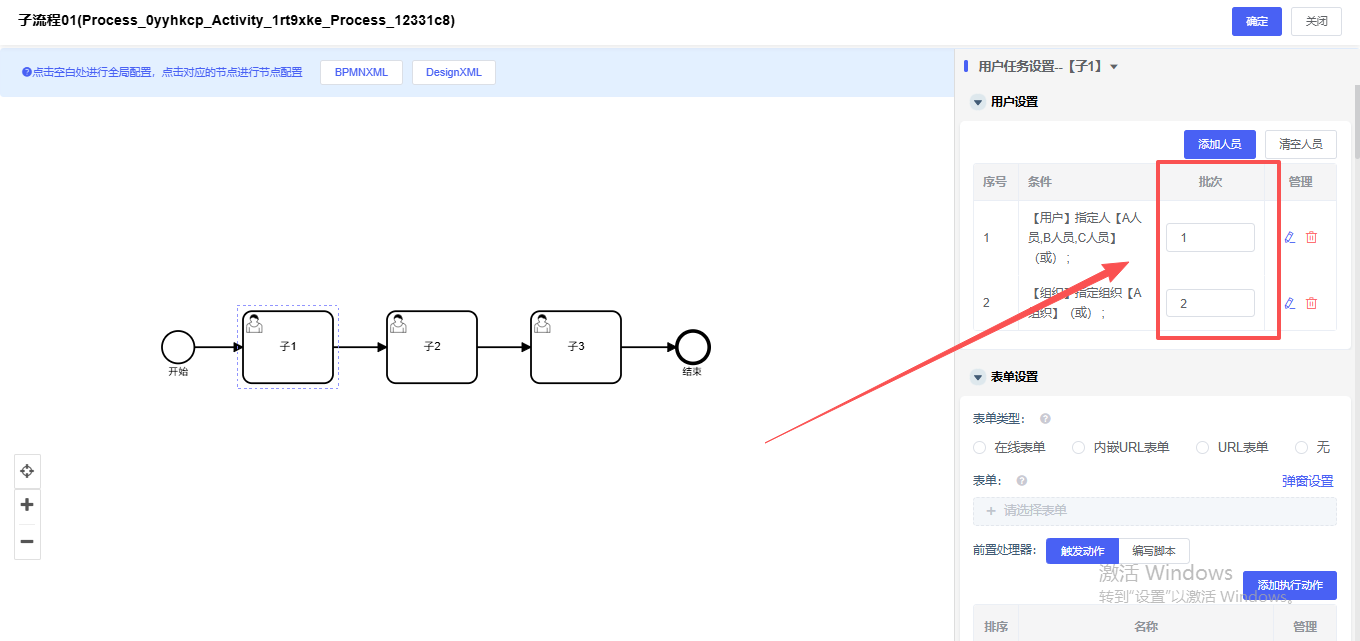The height and width of the screenshot is (641, 1360).
Task: Select the 子2 user task node
Action: [432, 347]
